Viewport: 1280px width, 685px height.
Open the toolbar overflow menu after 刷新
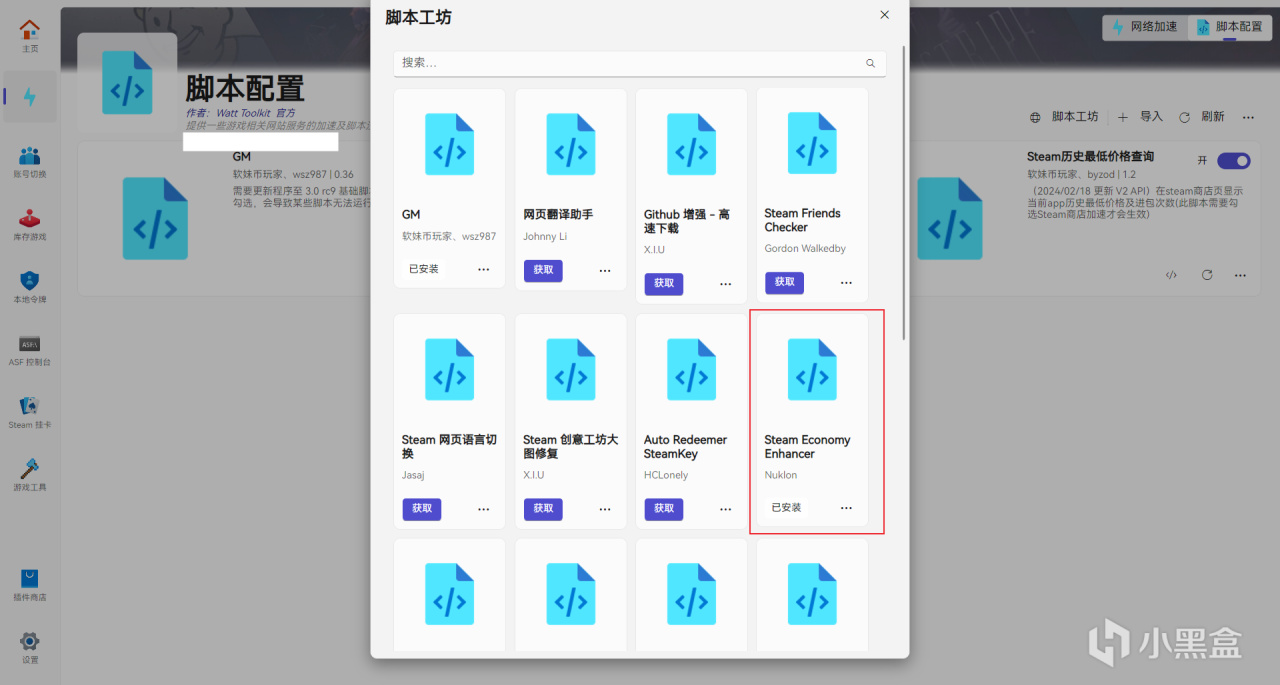point(1248,117)
